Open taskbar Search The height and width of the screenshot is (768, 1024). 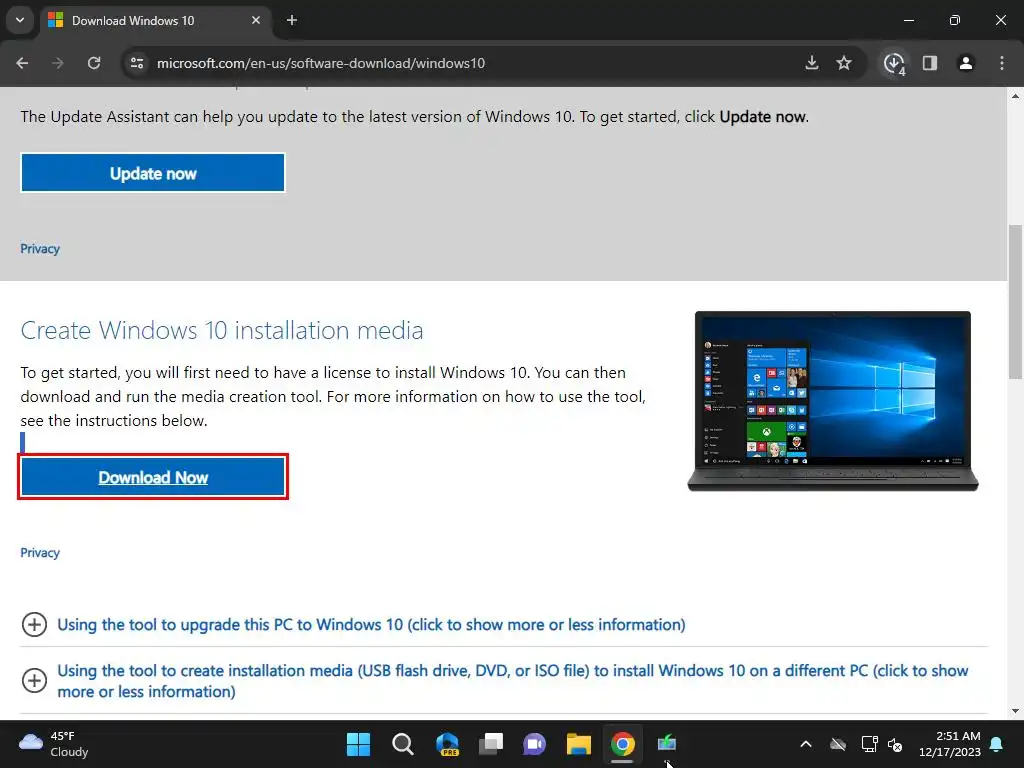click(402, 744)
